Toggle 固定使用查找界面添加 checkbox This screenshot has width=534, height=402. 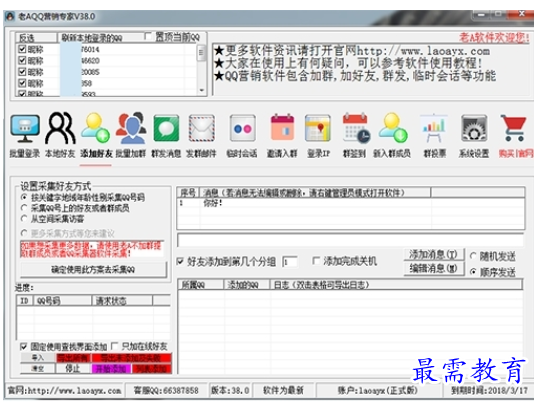click(23, 347)
